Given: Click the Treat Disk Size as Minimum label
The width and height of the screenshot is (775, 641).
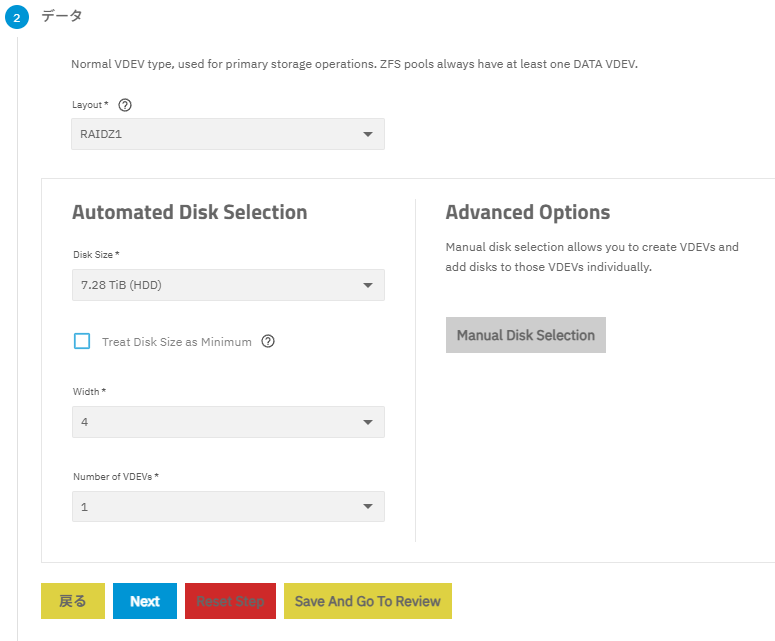Looking at the screenshot, I should [x=176, y=342].
